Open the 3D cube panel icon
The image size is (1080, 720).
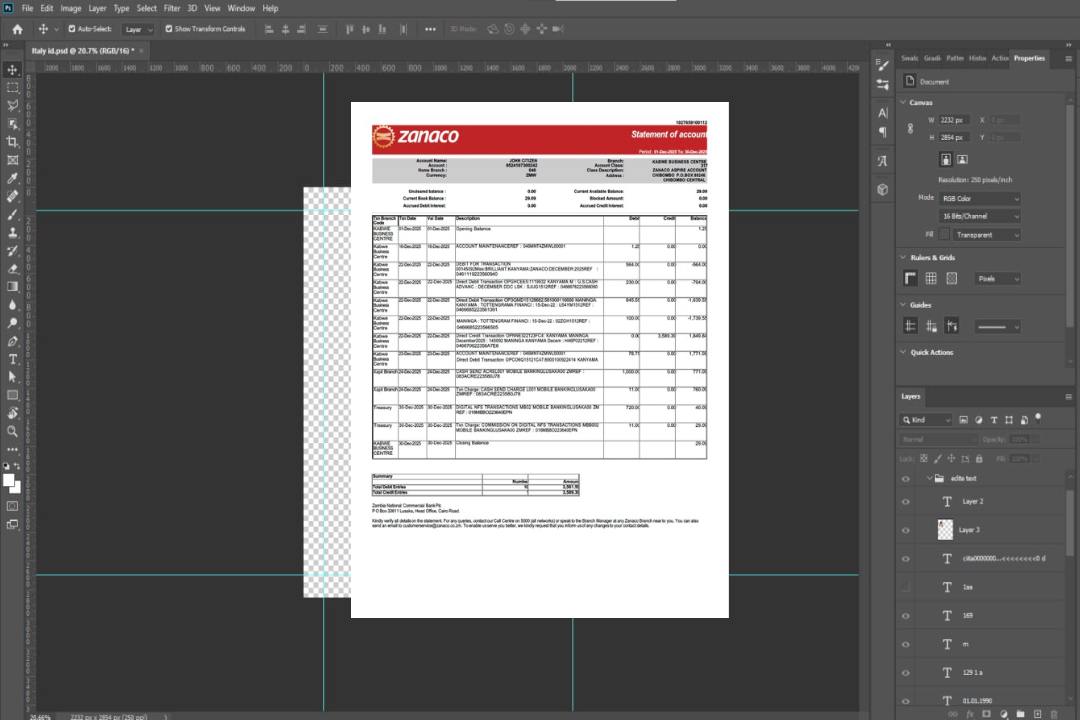pos(882,189)
